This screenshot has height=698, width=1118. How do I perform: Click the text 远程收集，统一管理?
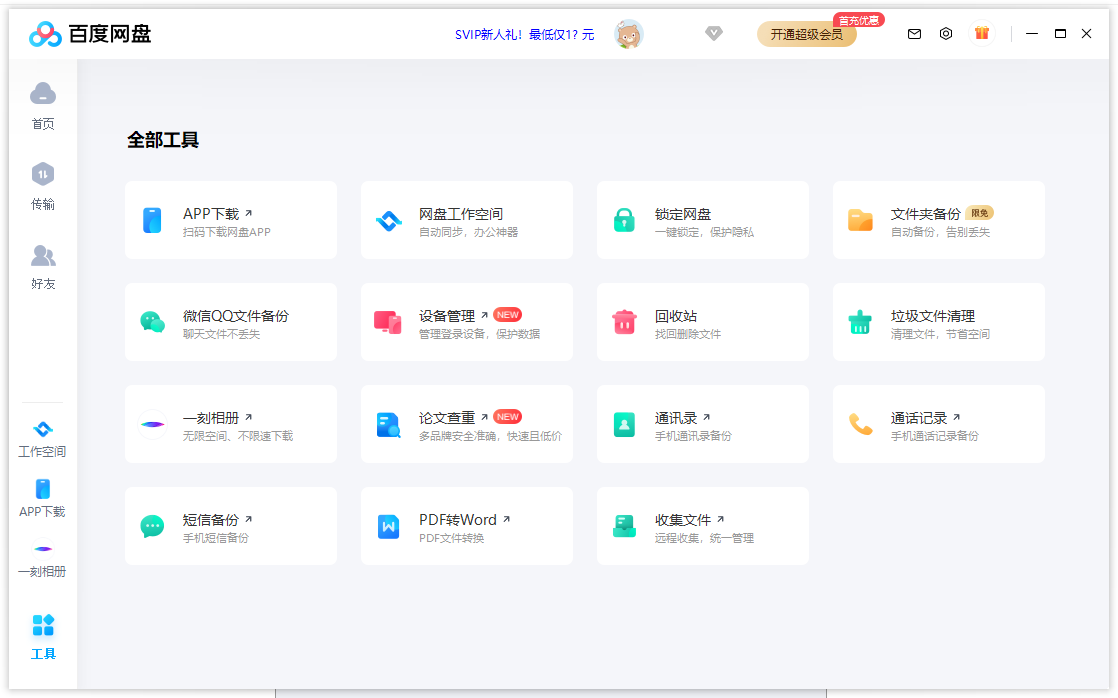[704, 538]
